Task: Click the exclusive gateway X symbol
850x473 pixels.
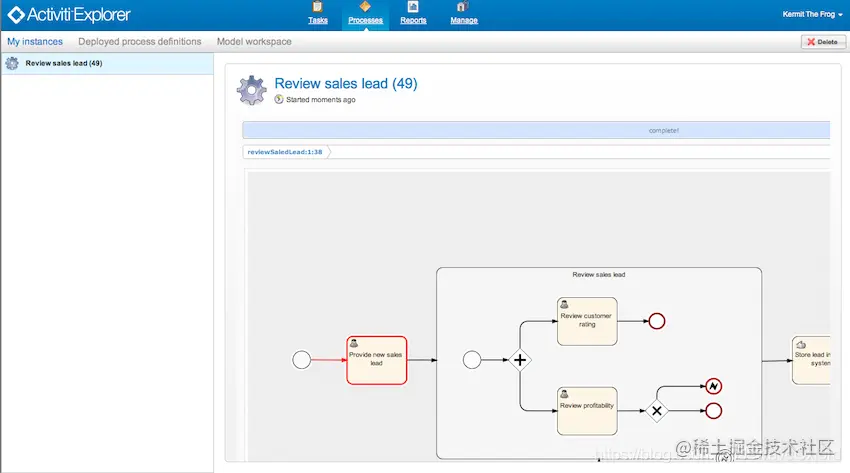Action: tap(656, 411)
